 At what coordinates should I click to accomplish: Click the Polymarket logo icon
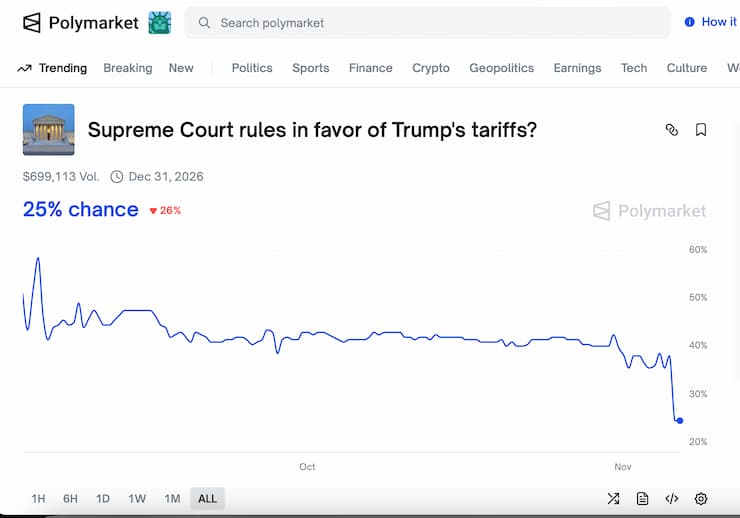32,22
